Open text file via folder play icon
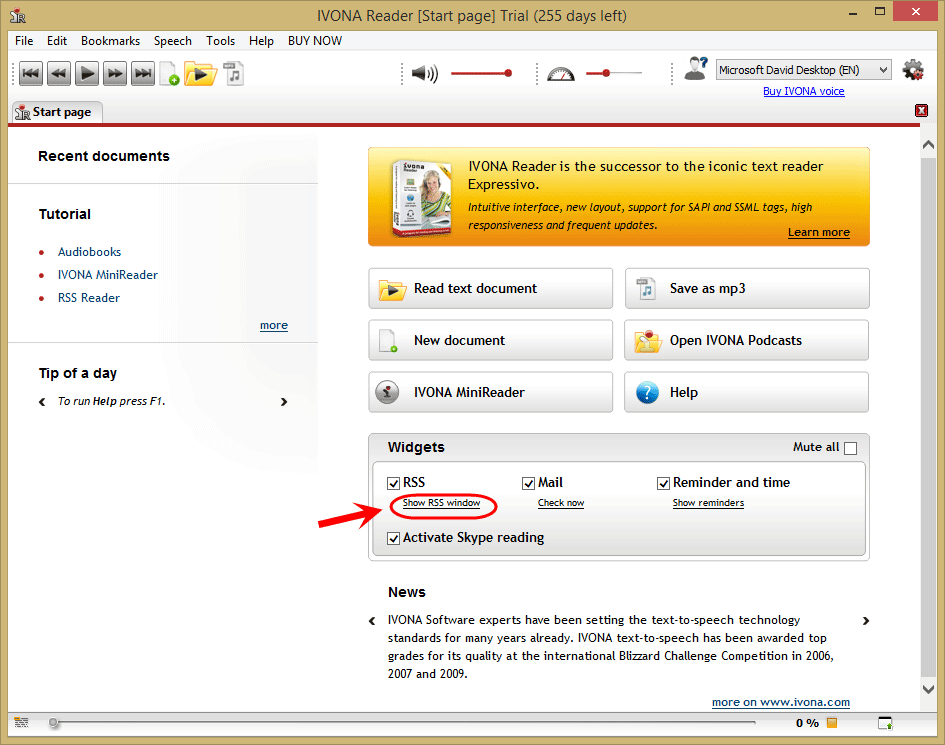 pyautogui.click(x=199, y=74)
